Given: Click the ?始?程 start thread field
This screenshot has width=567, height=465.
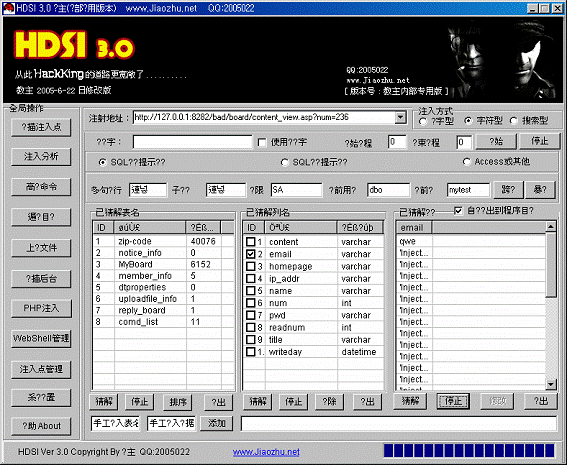Looking at the screenshot, I should [397, 142].
